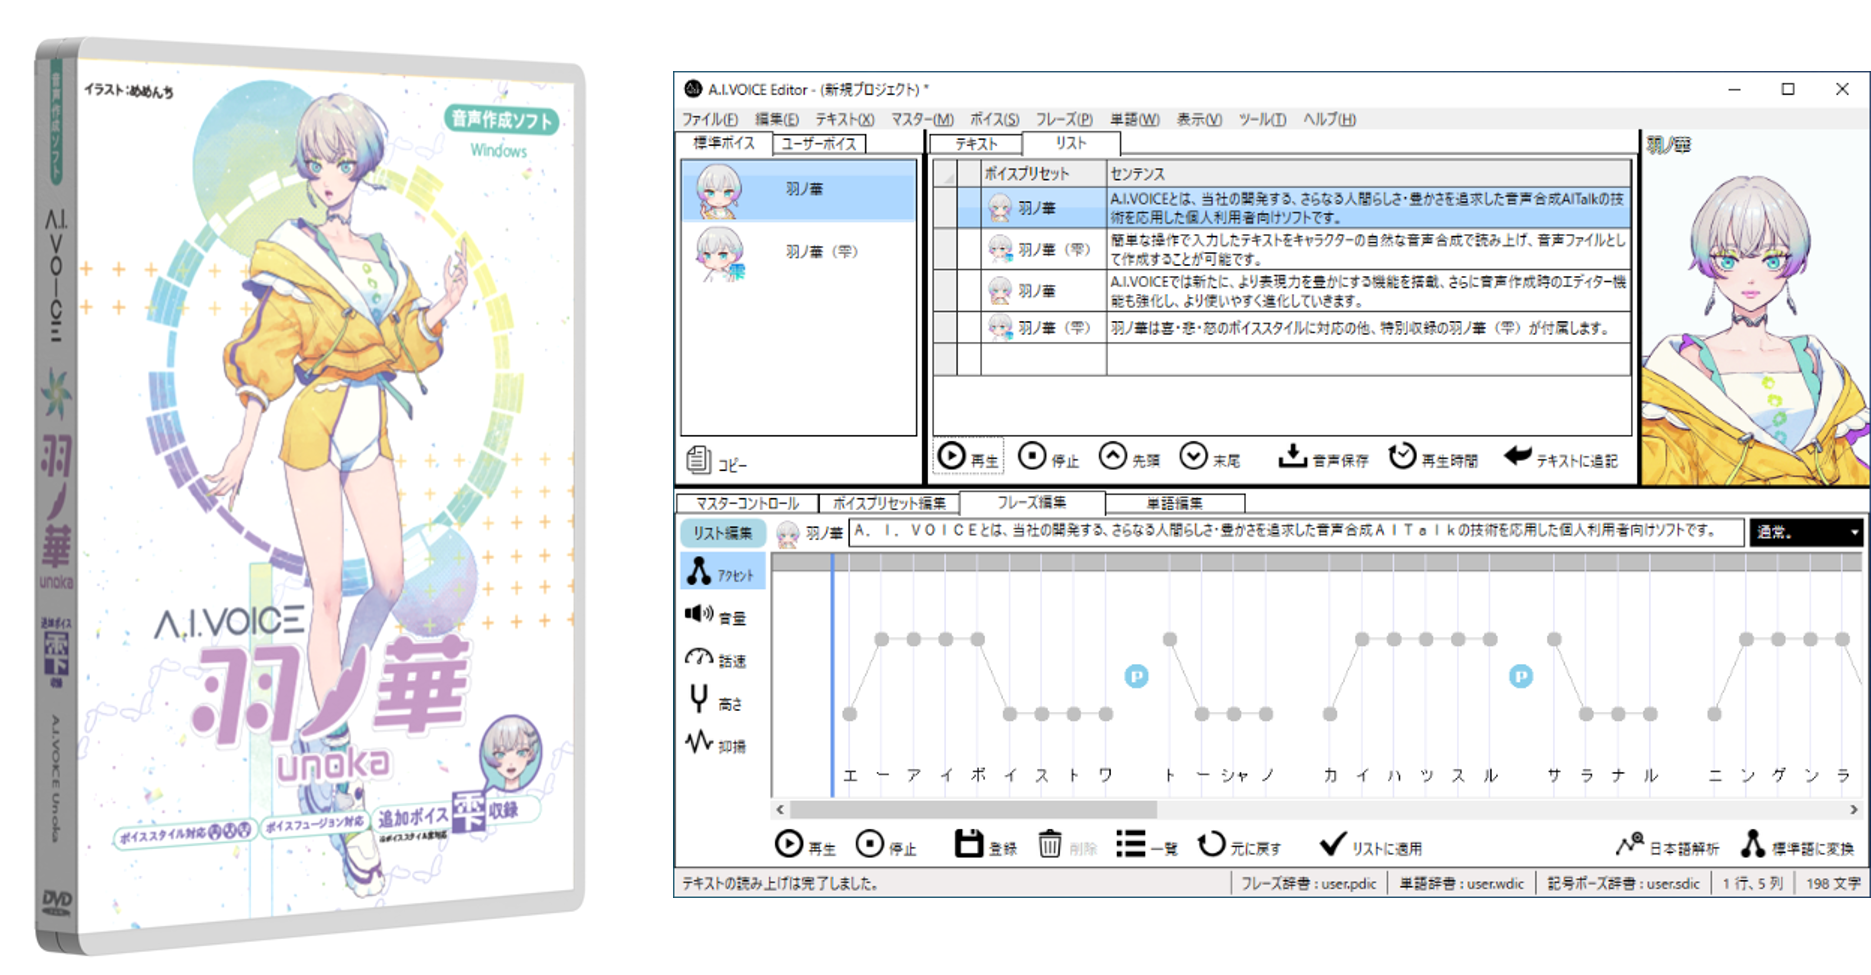Screen dimensions: 1871x975
Task: Select the sentence row starting 羽ノ華は喜・悲・怒
Action: click(1282, 328)
